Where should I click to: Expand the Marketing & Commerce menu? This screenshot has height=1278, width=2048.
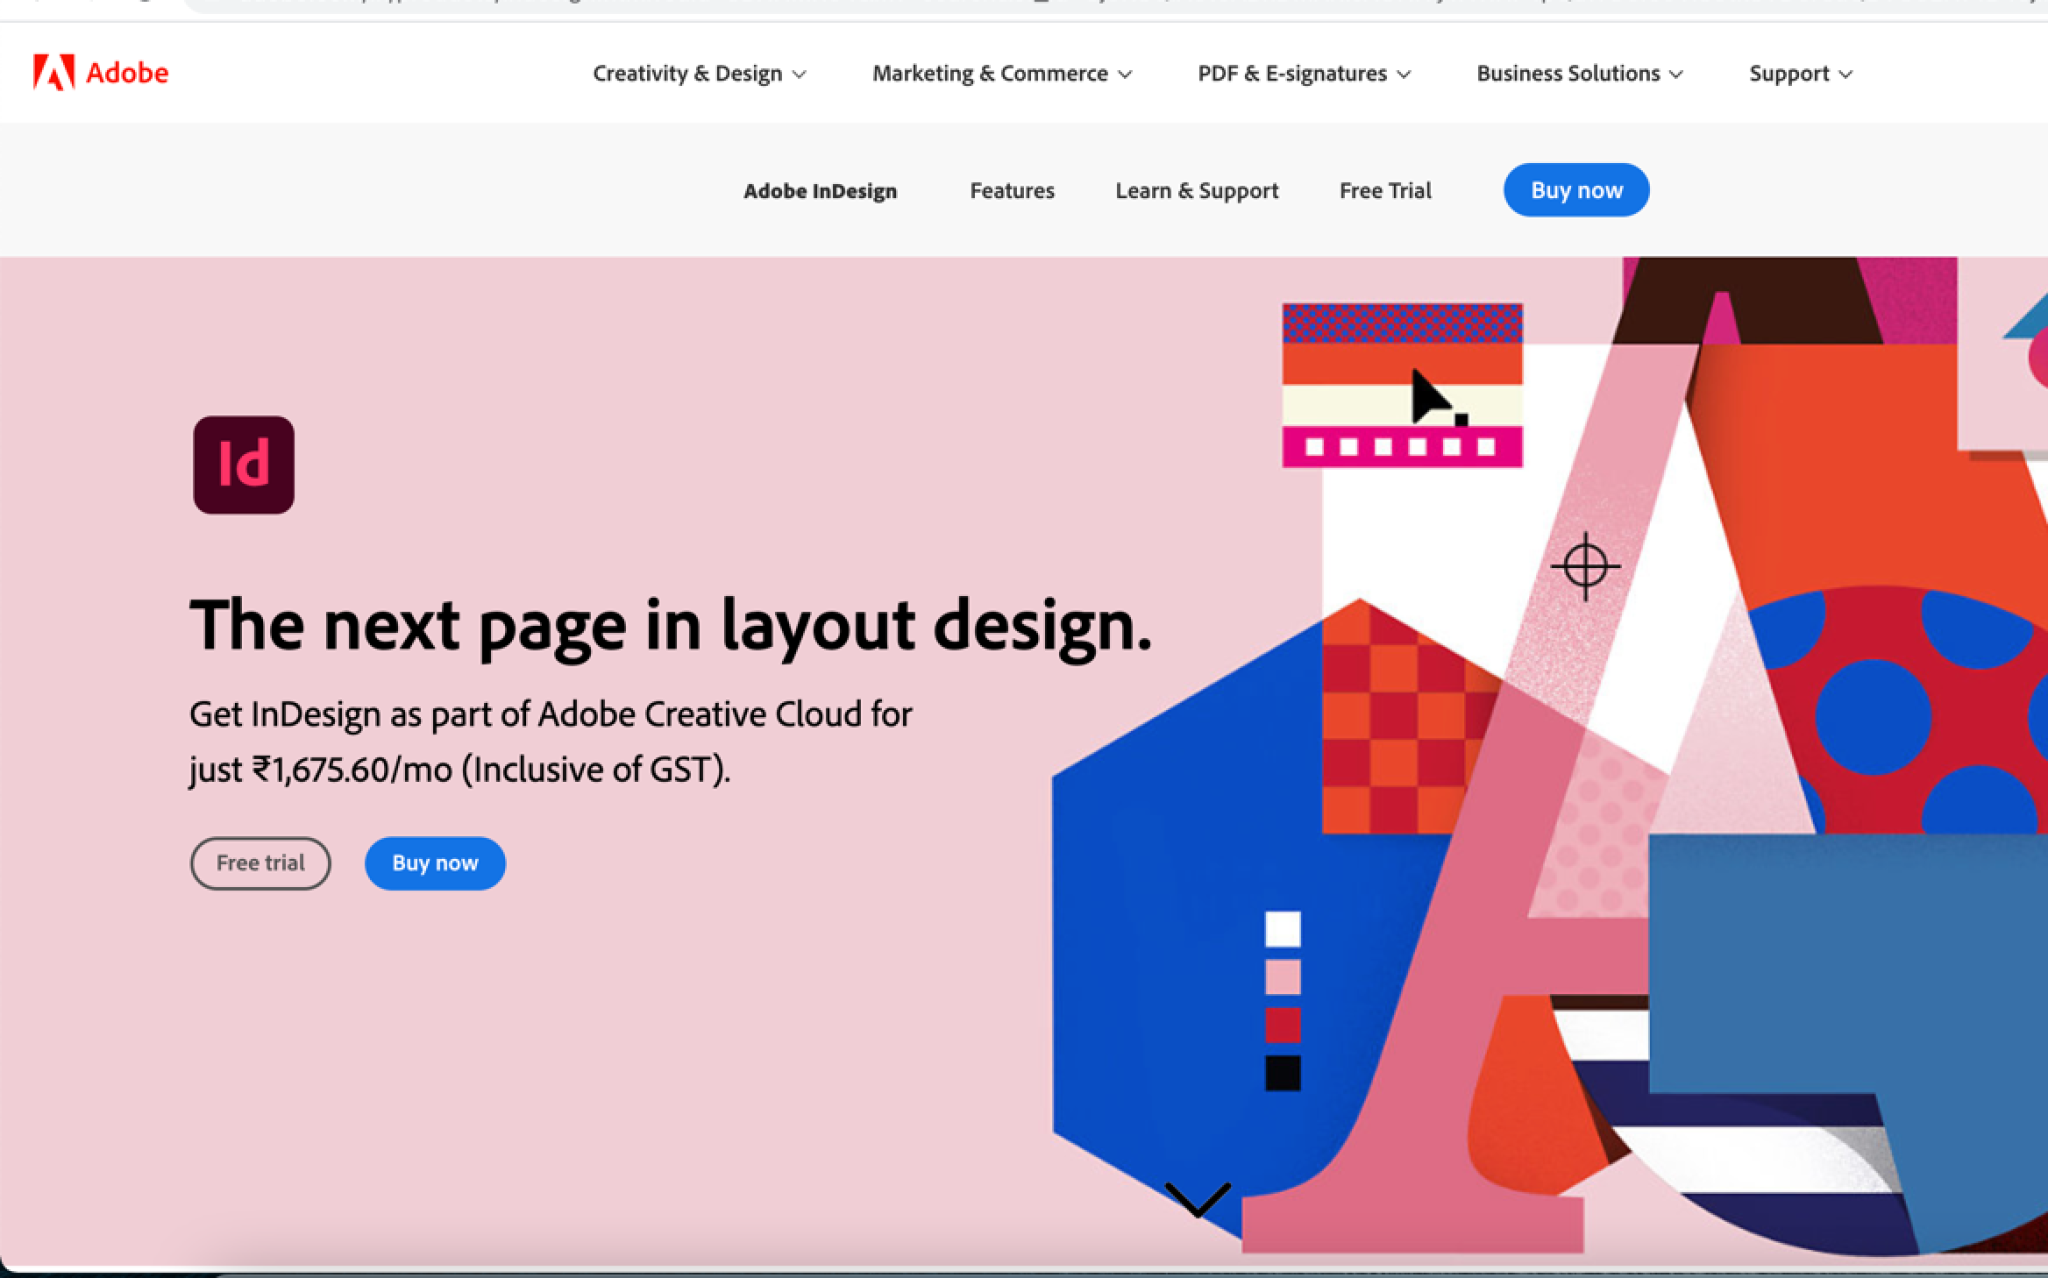[1002, 74]
